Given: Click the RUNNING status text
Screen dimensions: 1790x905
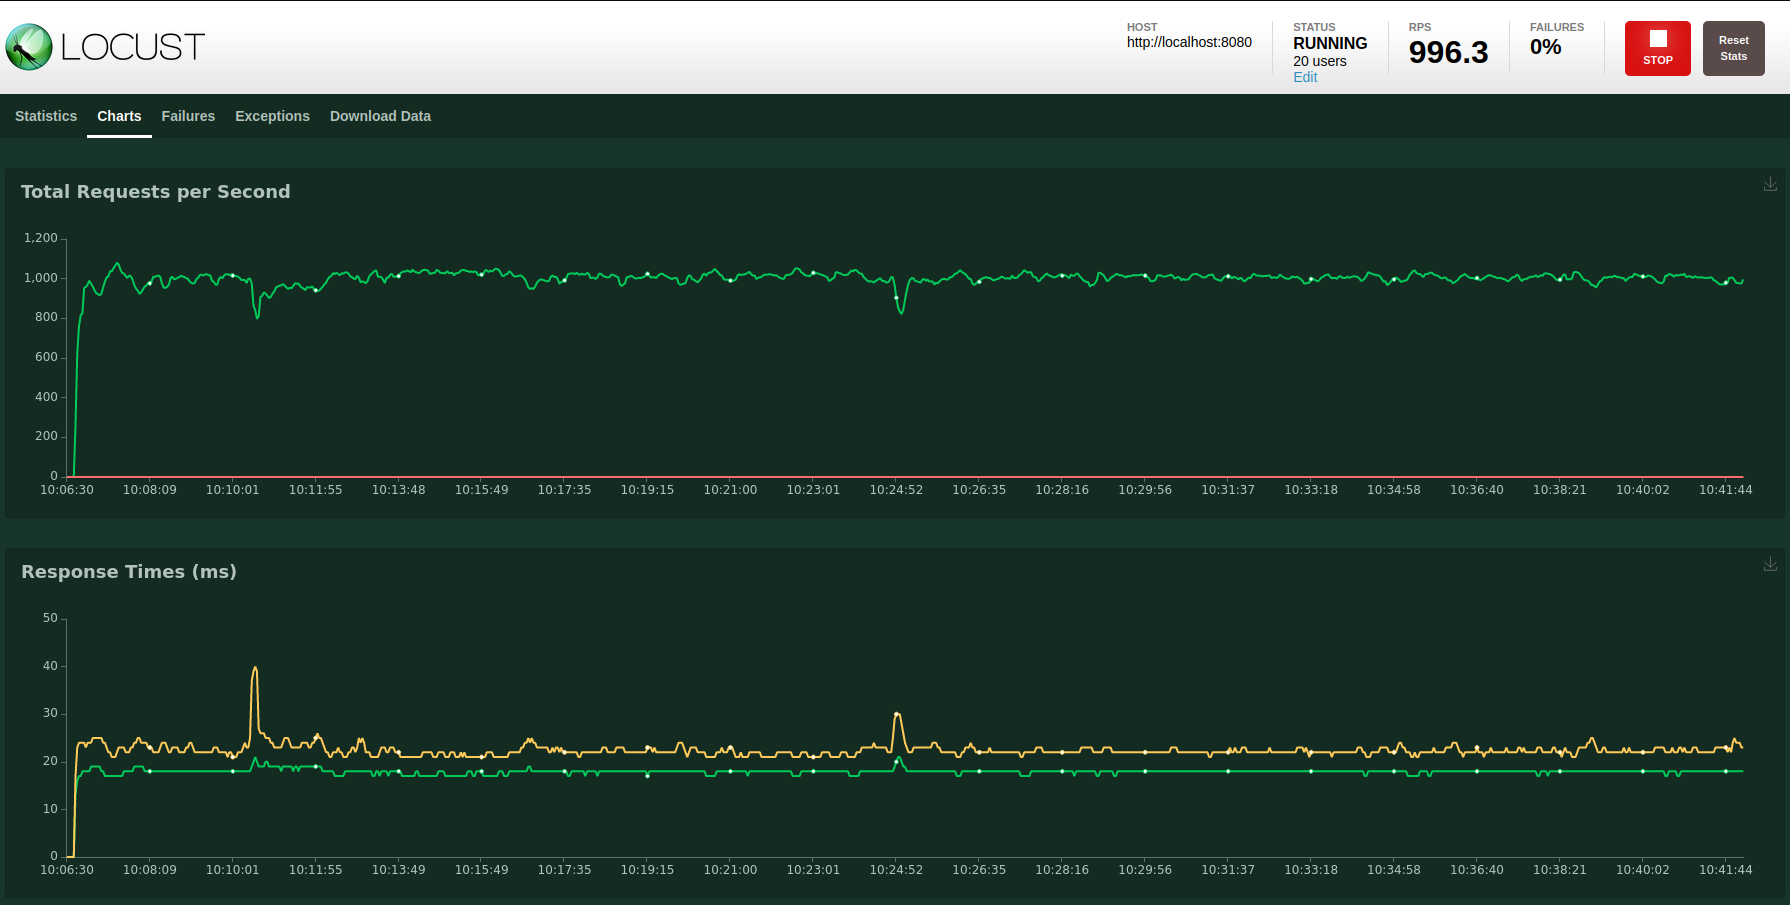Looking at the screenshot, I should tap(1330, 43).
